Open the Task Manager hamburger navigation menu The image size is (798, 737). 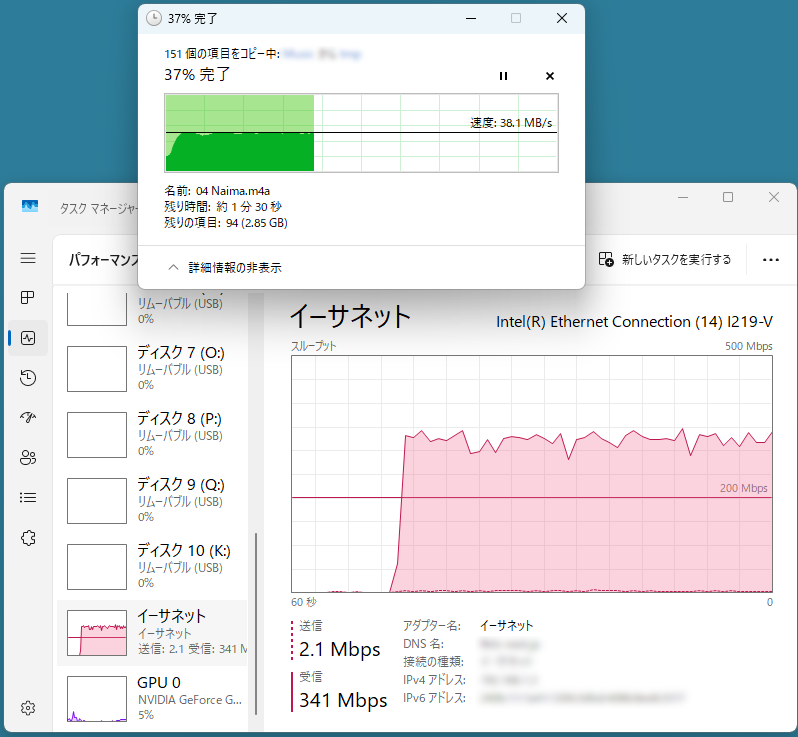(x=28, y=258)
